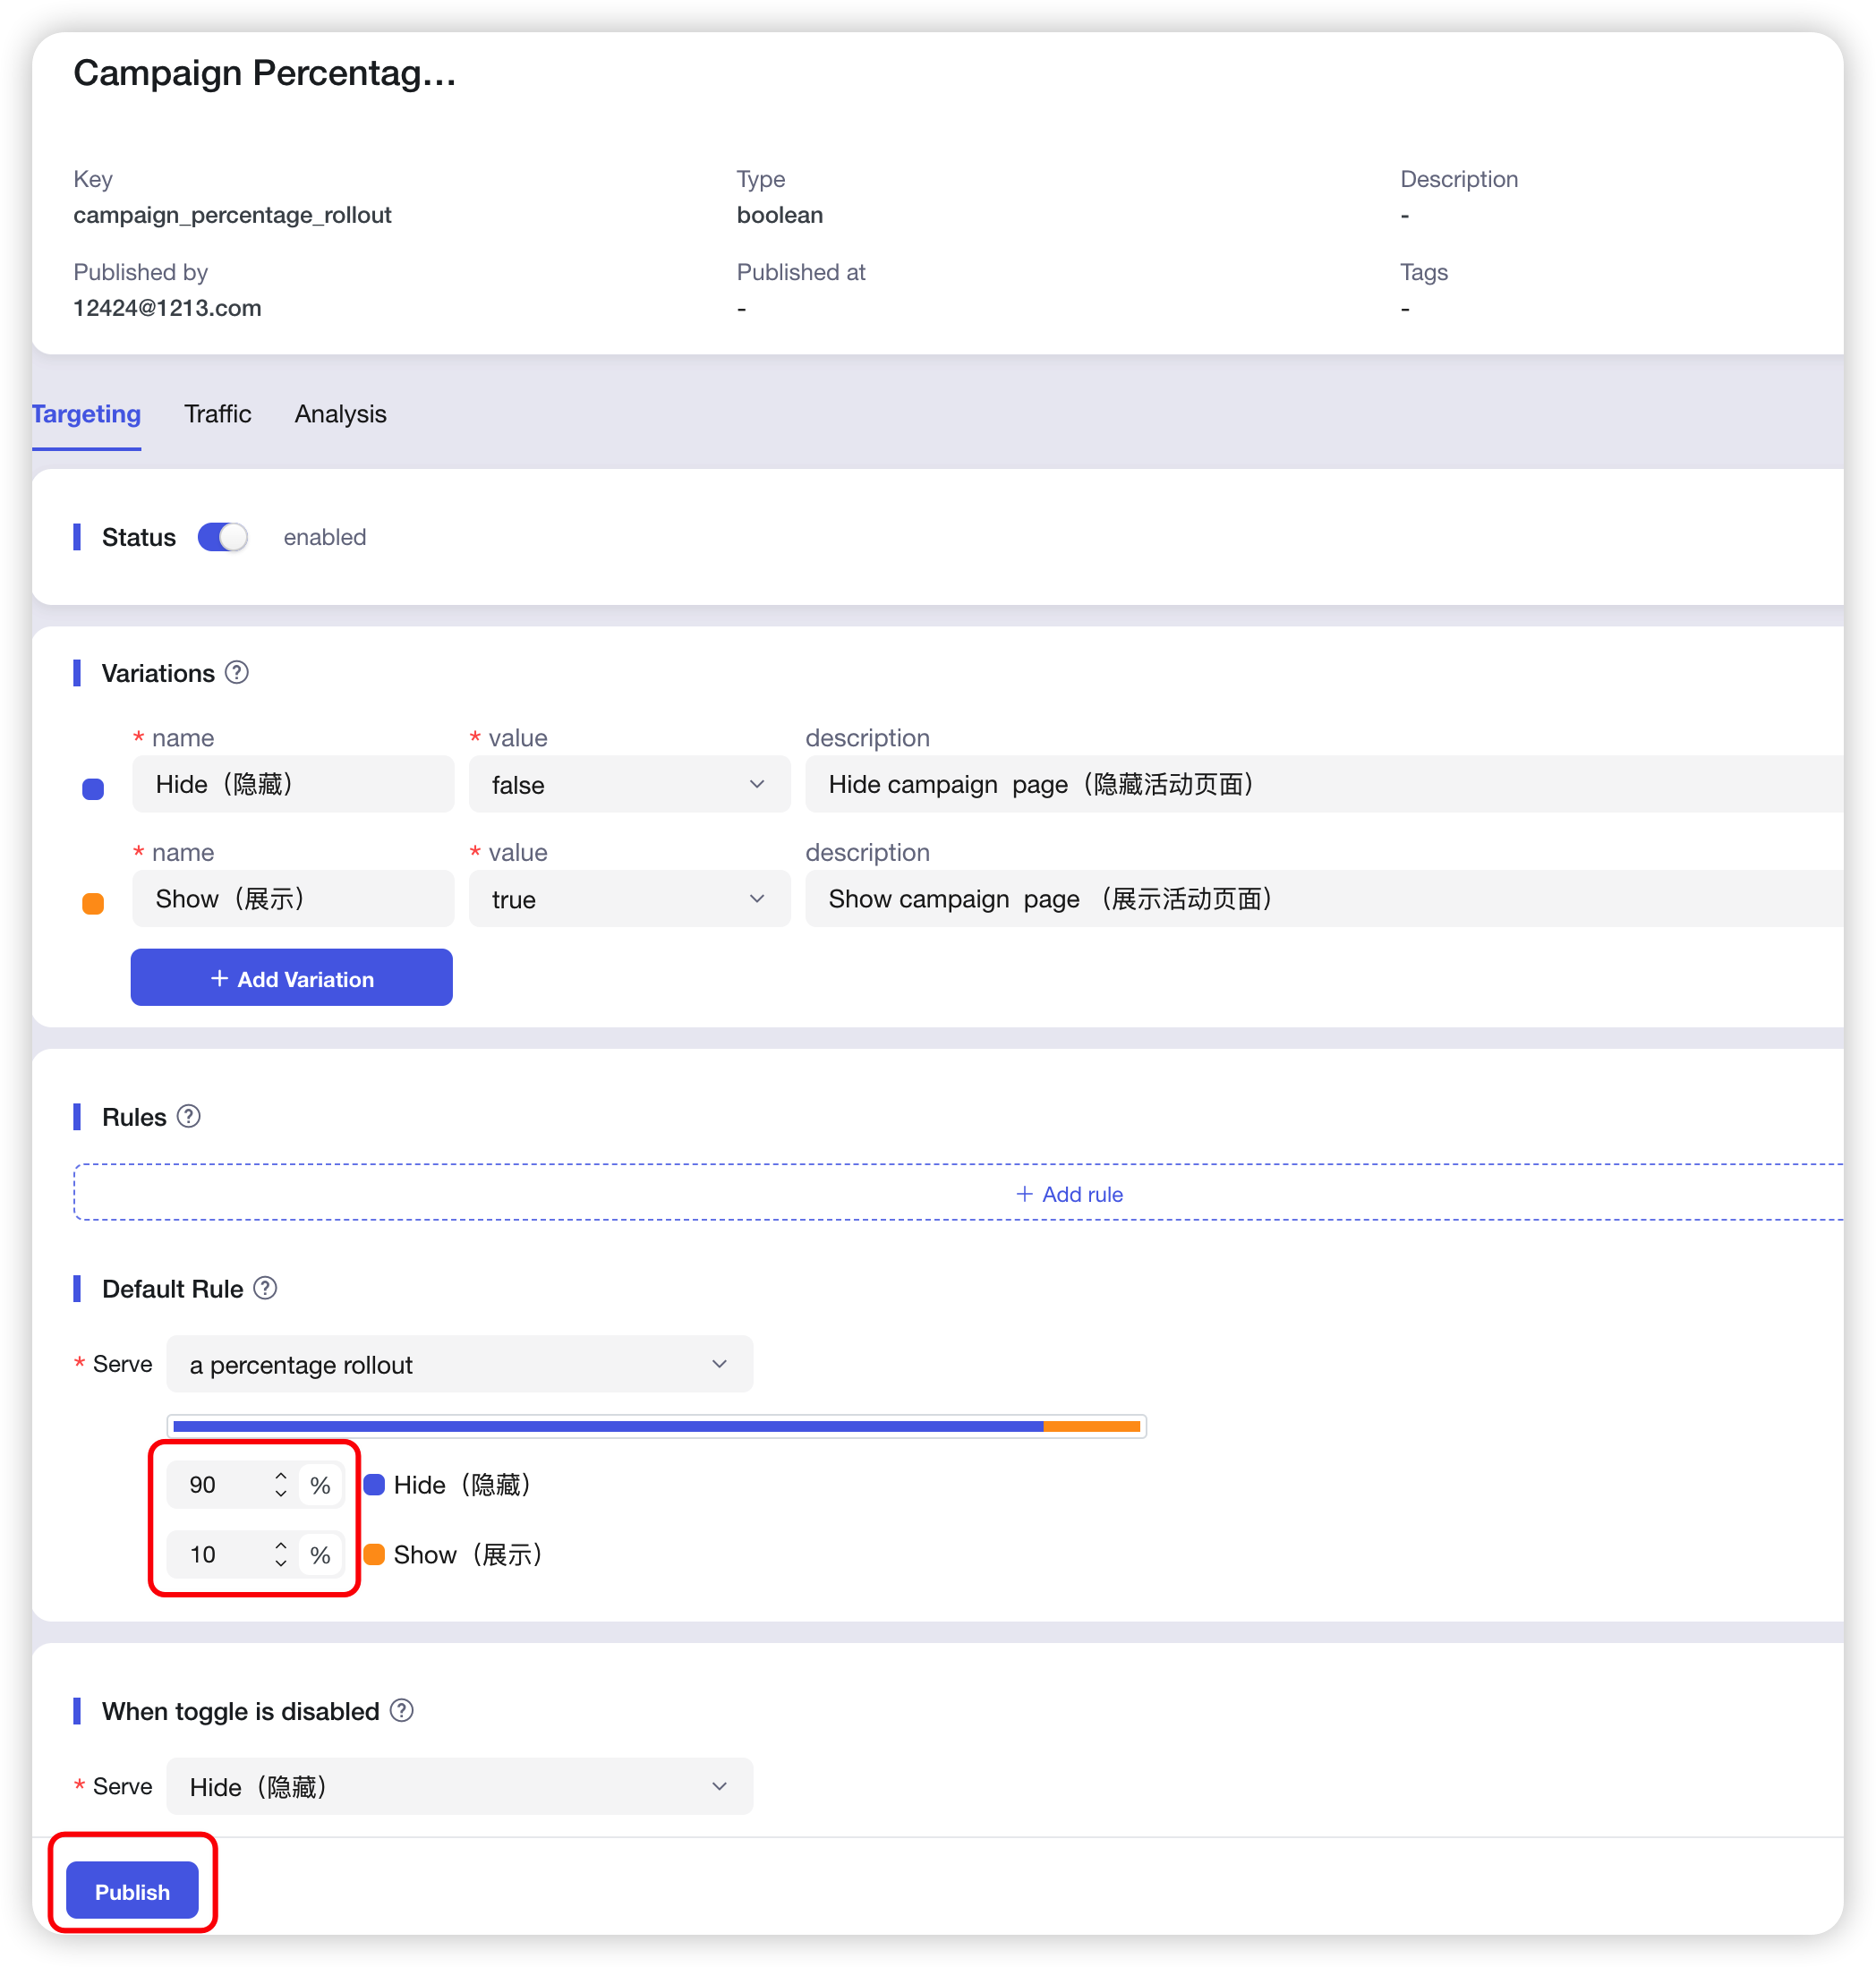Switch to the Traffic tab
This screenshot has height=1967, width=1876.
tap(217, 414)
